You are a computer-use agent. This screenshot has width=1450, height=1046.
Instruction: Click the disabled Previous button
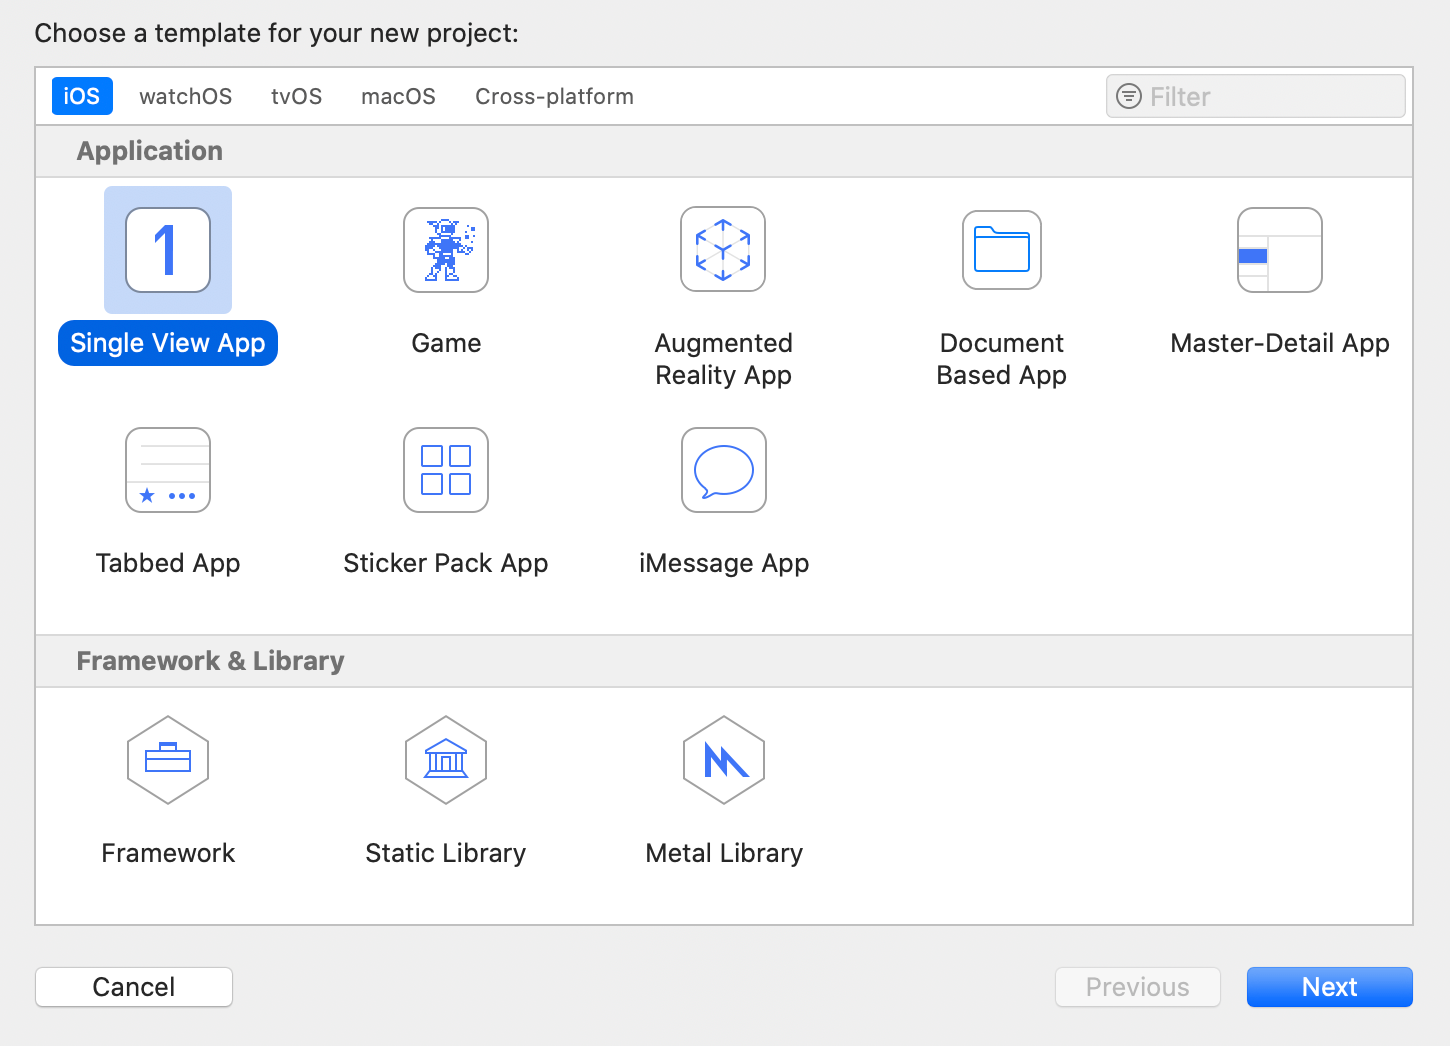tap(1137, 987)
